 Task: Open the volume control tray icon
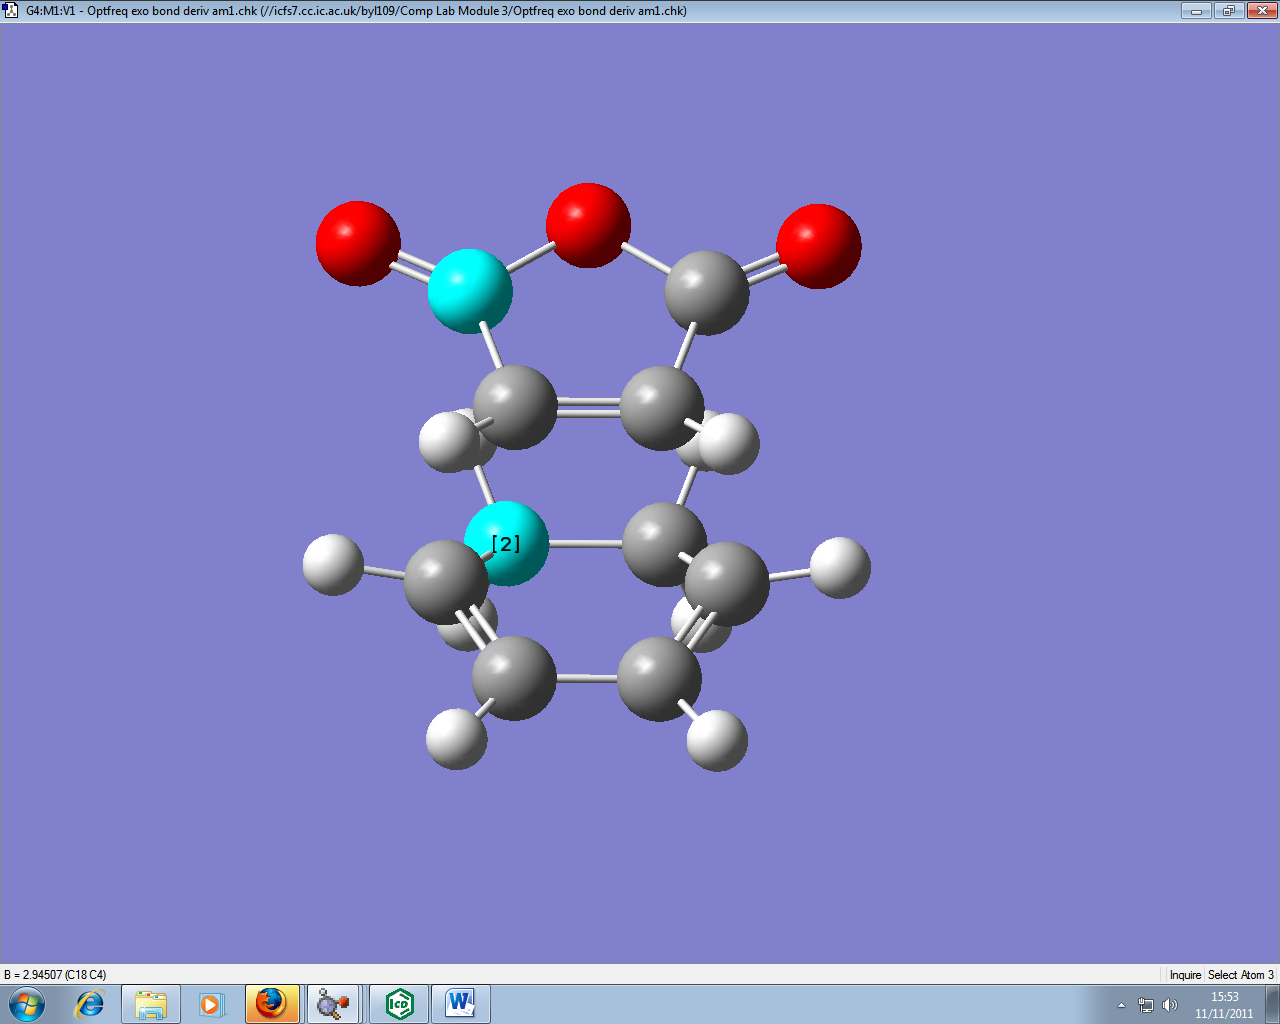1170,1005
